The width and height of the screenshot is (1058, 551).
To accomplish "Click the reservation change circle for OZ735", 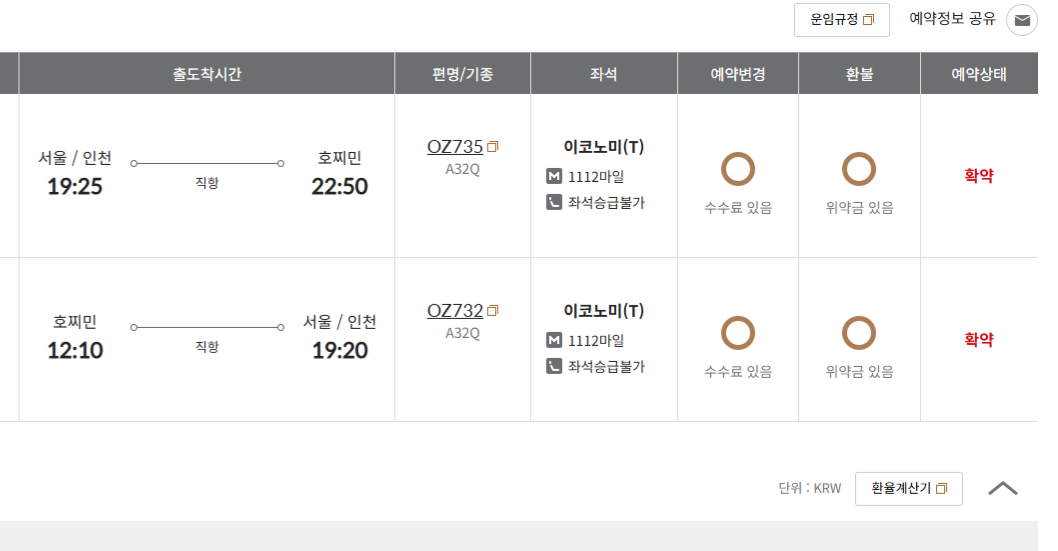I will (x=738, y=170).
